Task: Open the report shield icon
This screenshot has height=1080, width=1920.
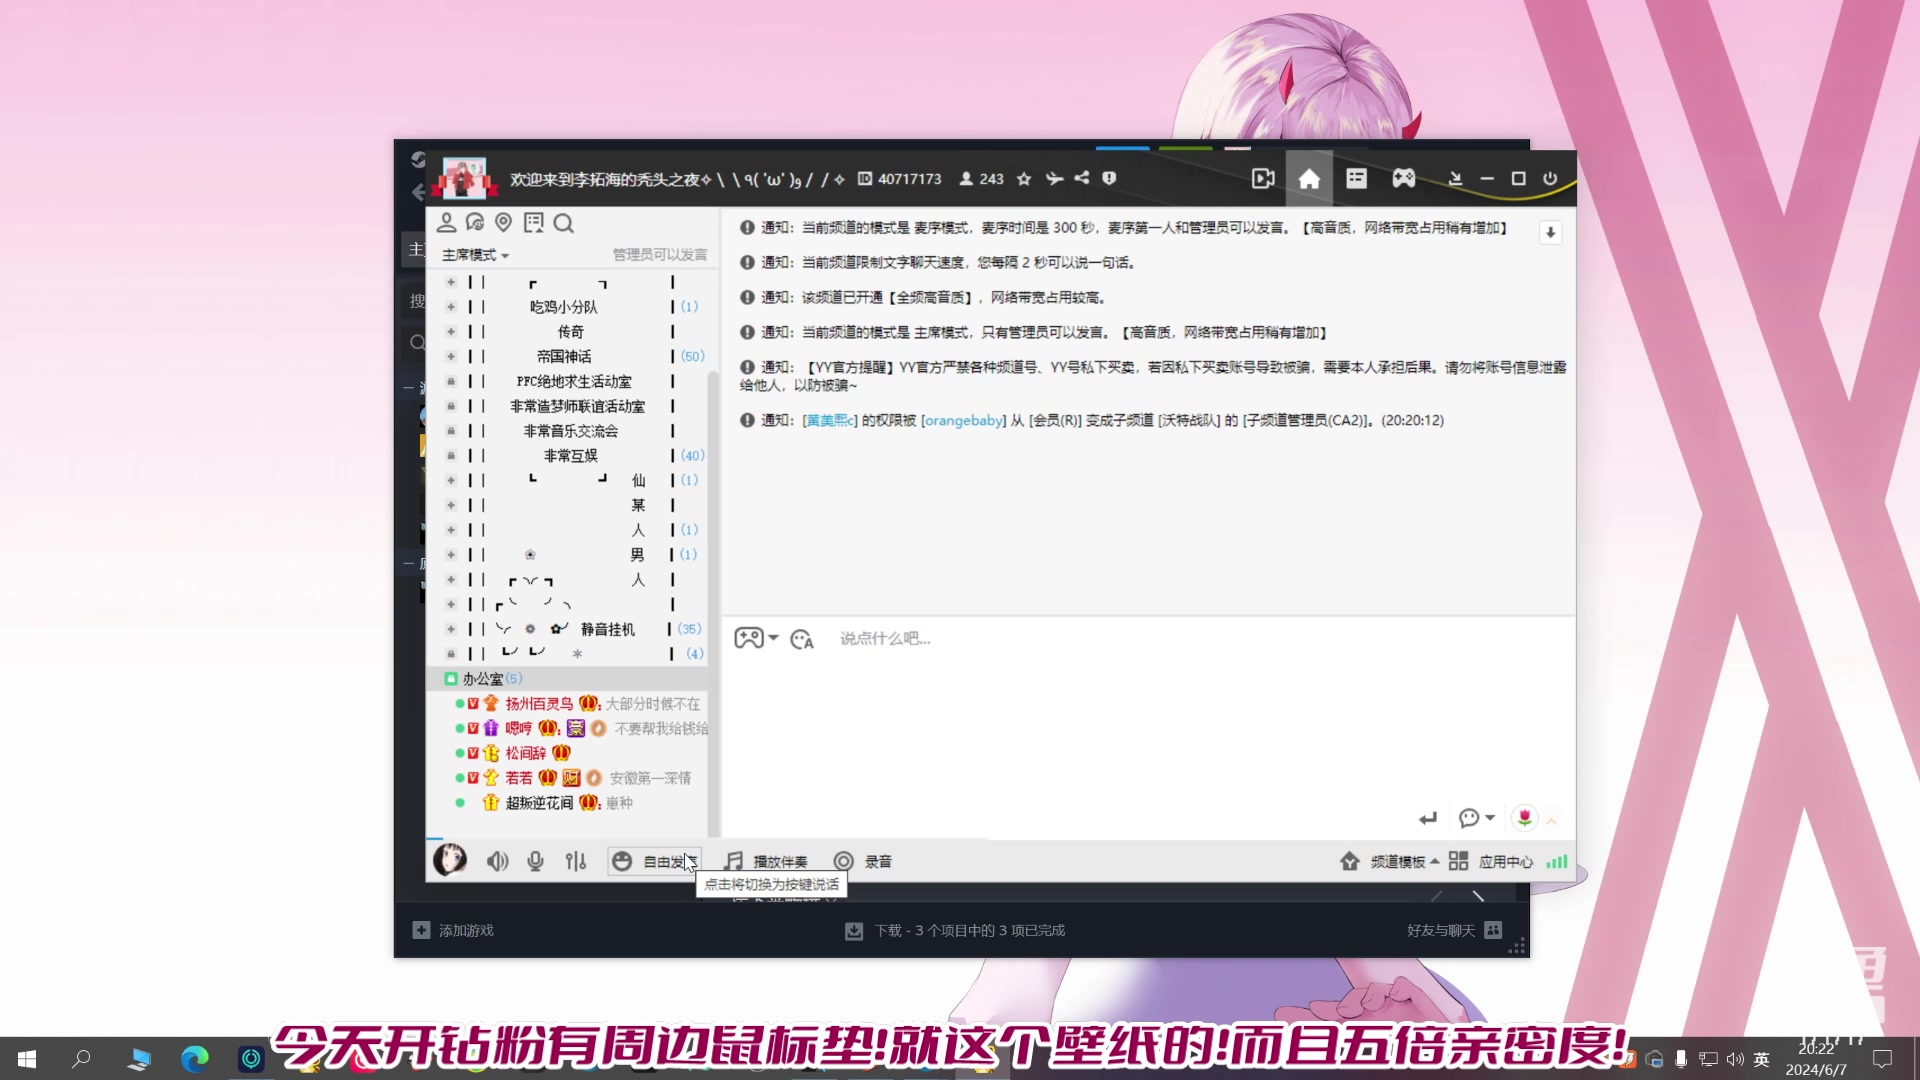Action: pos(1109,178)
